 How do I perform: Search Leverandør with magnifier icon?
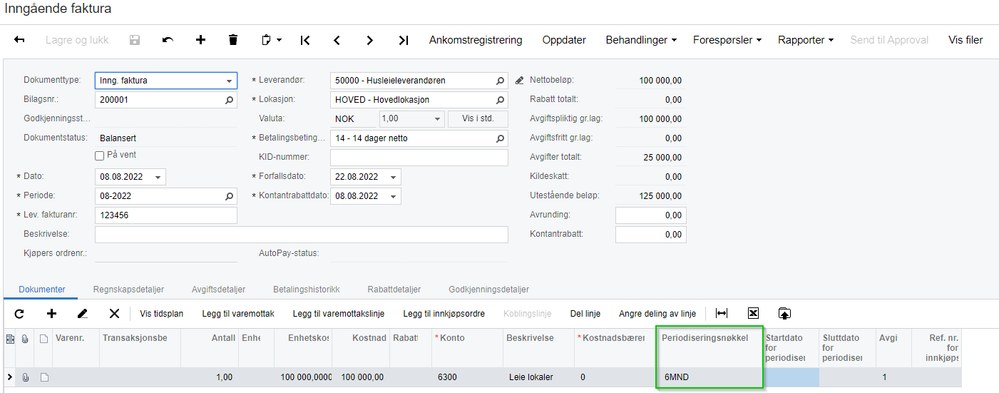click(x=500, y=81)
